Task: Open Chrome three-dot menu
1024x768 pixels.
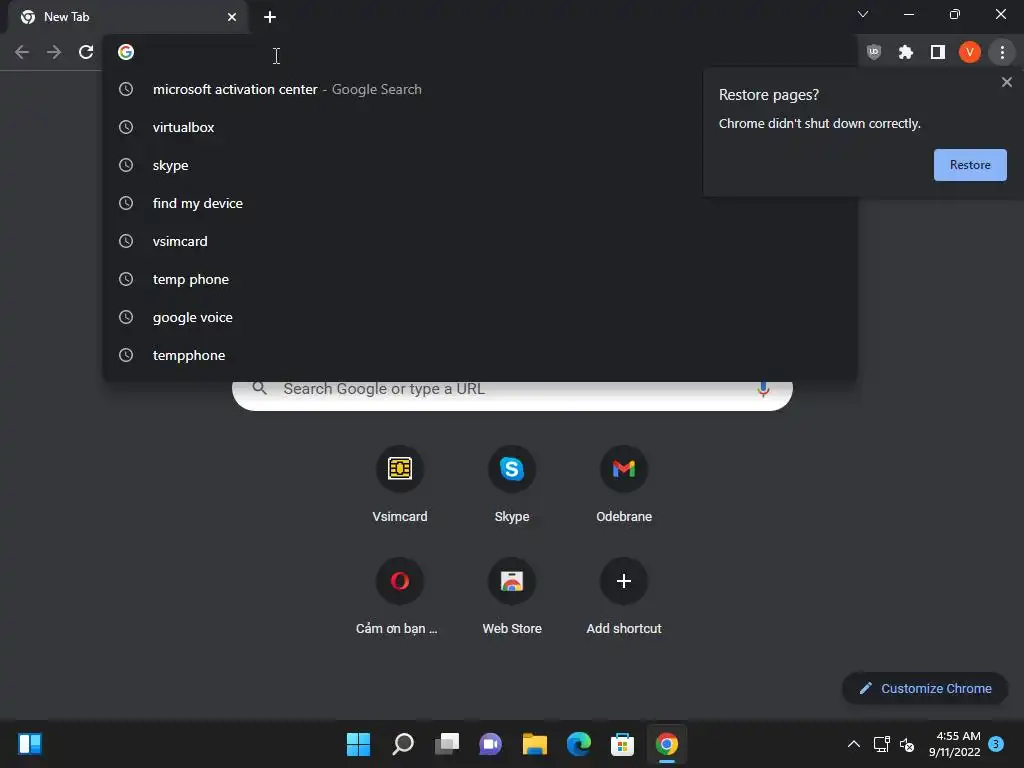Action: [x=1002, y=52]
